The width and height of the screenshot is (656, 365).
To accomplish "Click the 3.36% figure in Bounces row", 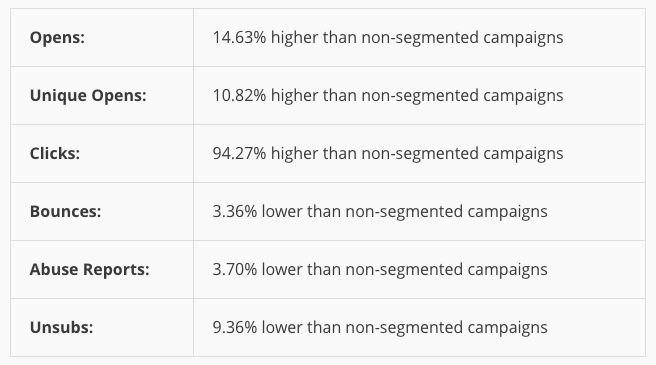I will [235, 211].
